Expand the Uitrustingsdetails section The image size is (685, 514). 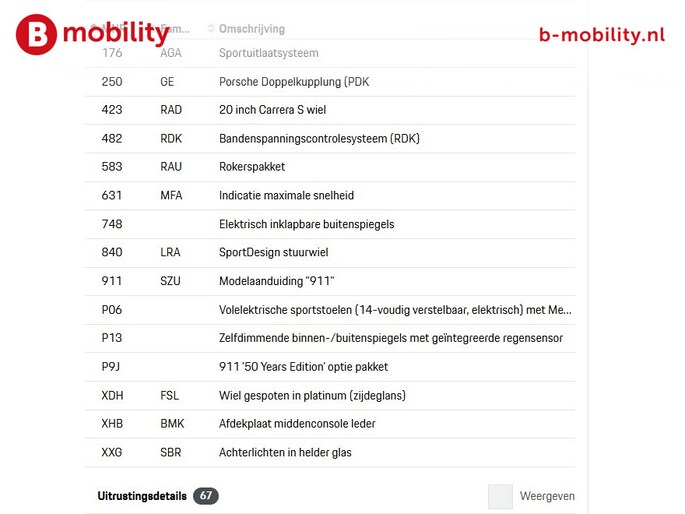click(x=141, y=496)
